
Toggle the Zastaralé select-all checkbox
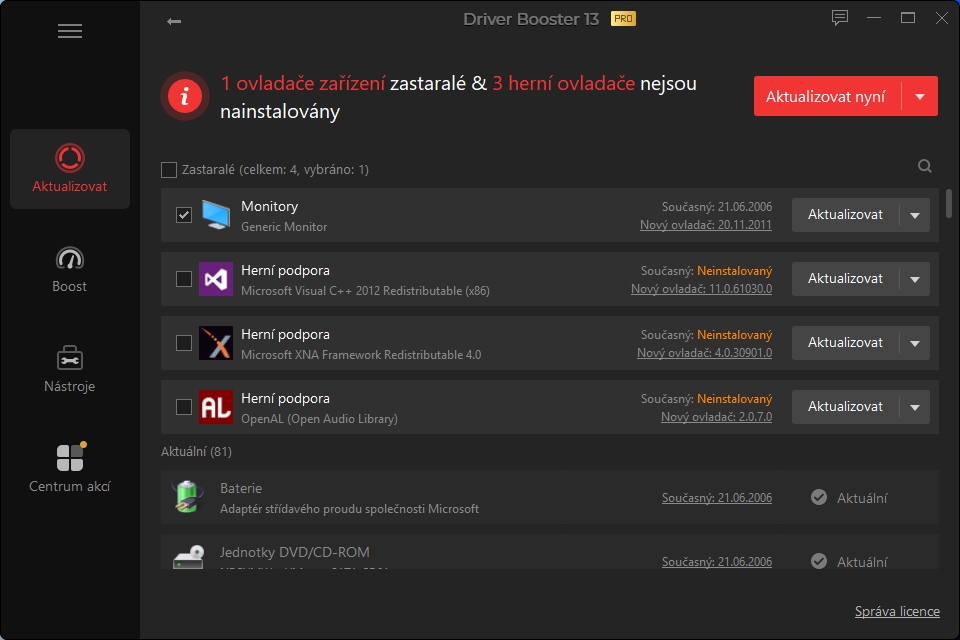[169, 170]
